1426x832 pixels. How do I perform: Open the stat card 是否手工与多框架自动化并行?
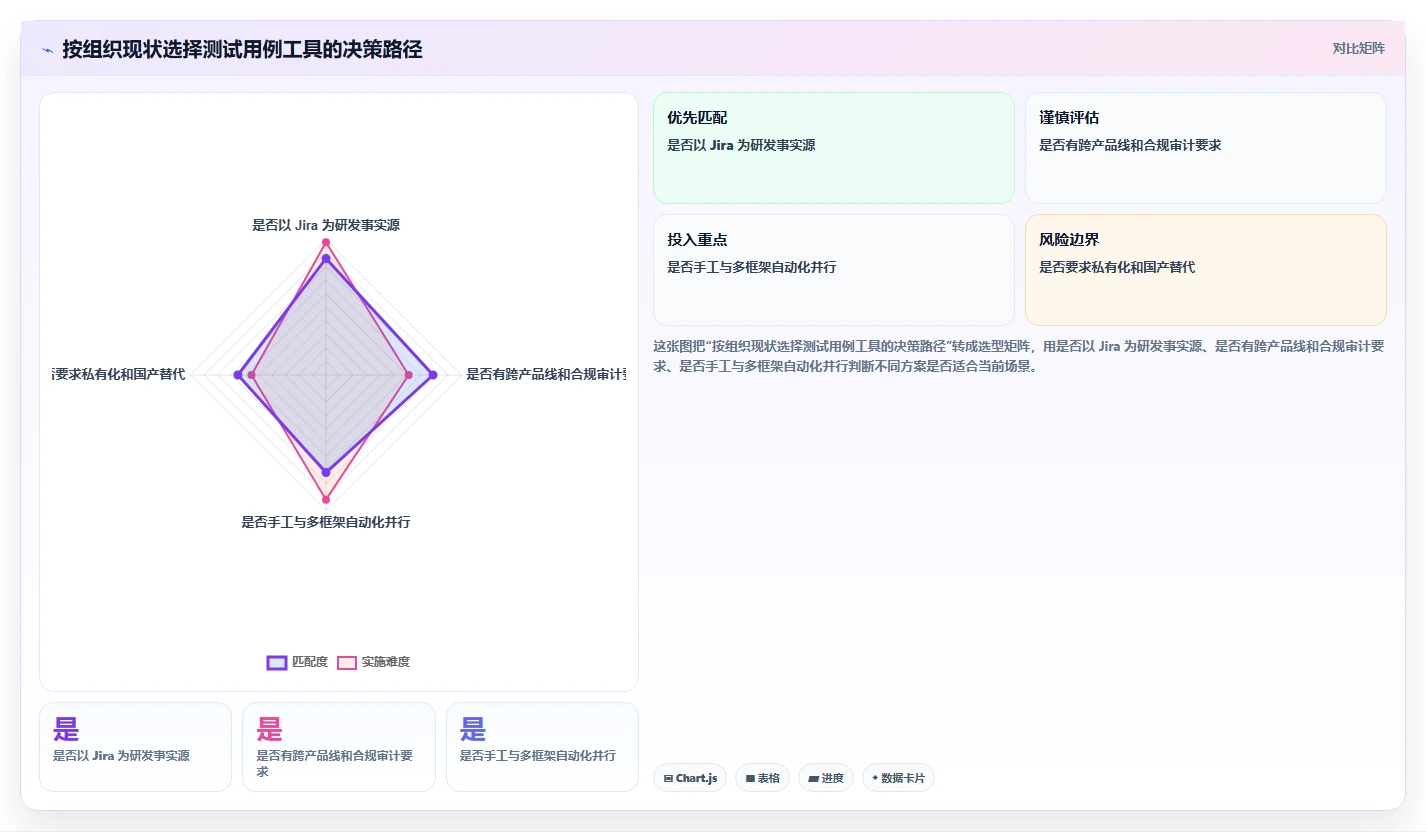click(542, 747)
